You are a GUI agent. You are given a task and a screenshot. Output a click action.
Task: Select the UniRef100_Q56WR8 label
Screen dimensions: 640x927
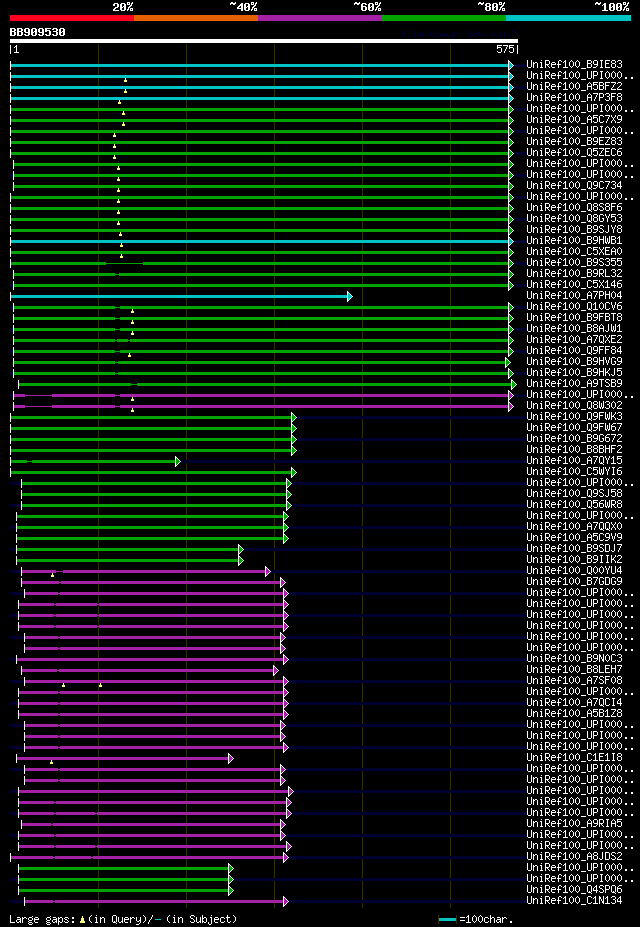point(574,504)
